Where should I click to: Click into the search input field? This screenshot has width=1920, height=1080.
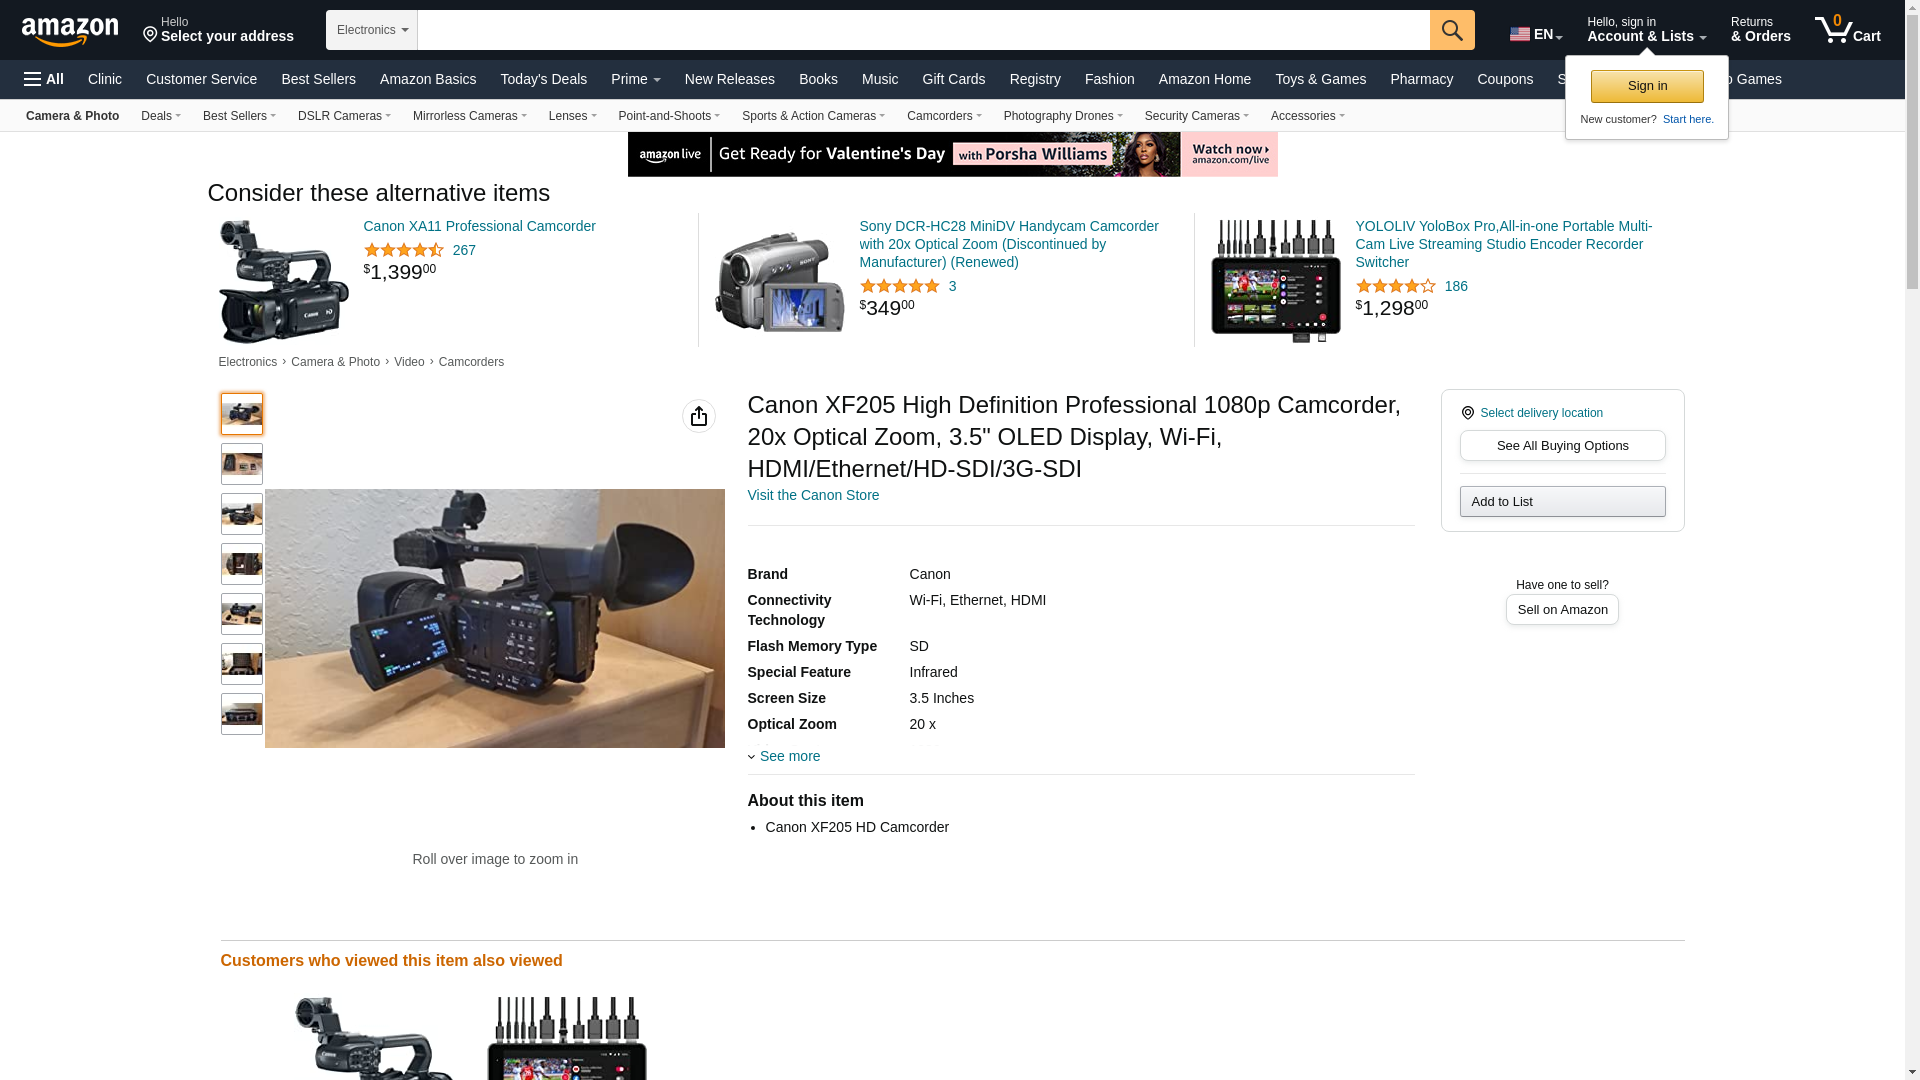[922, 30]
